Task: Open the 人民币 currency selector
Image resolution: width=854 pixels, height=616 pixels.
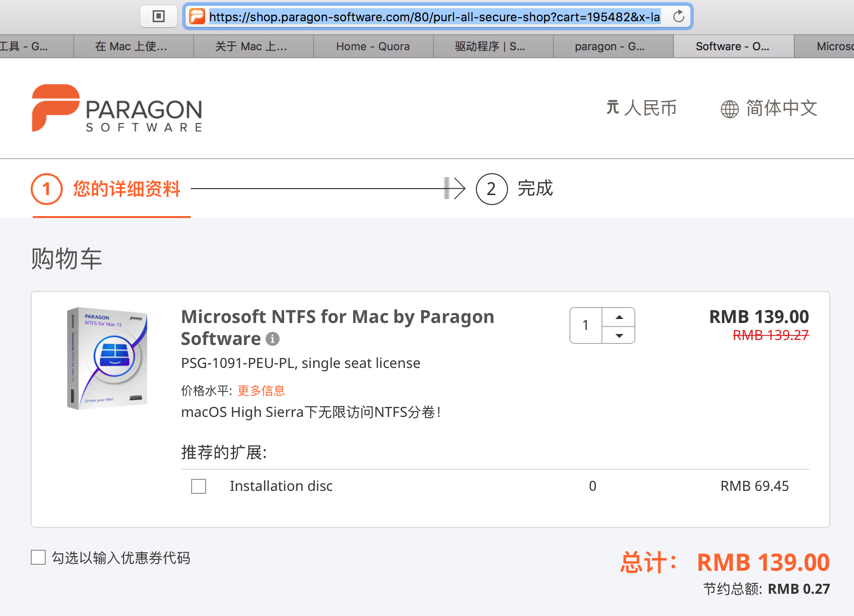Action: [642, 108]
